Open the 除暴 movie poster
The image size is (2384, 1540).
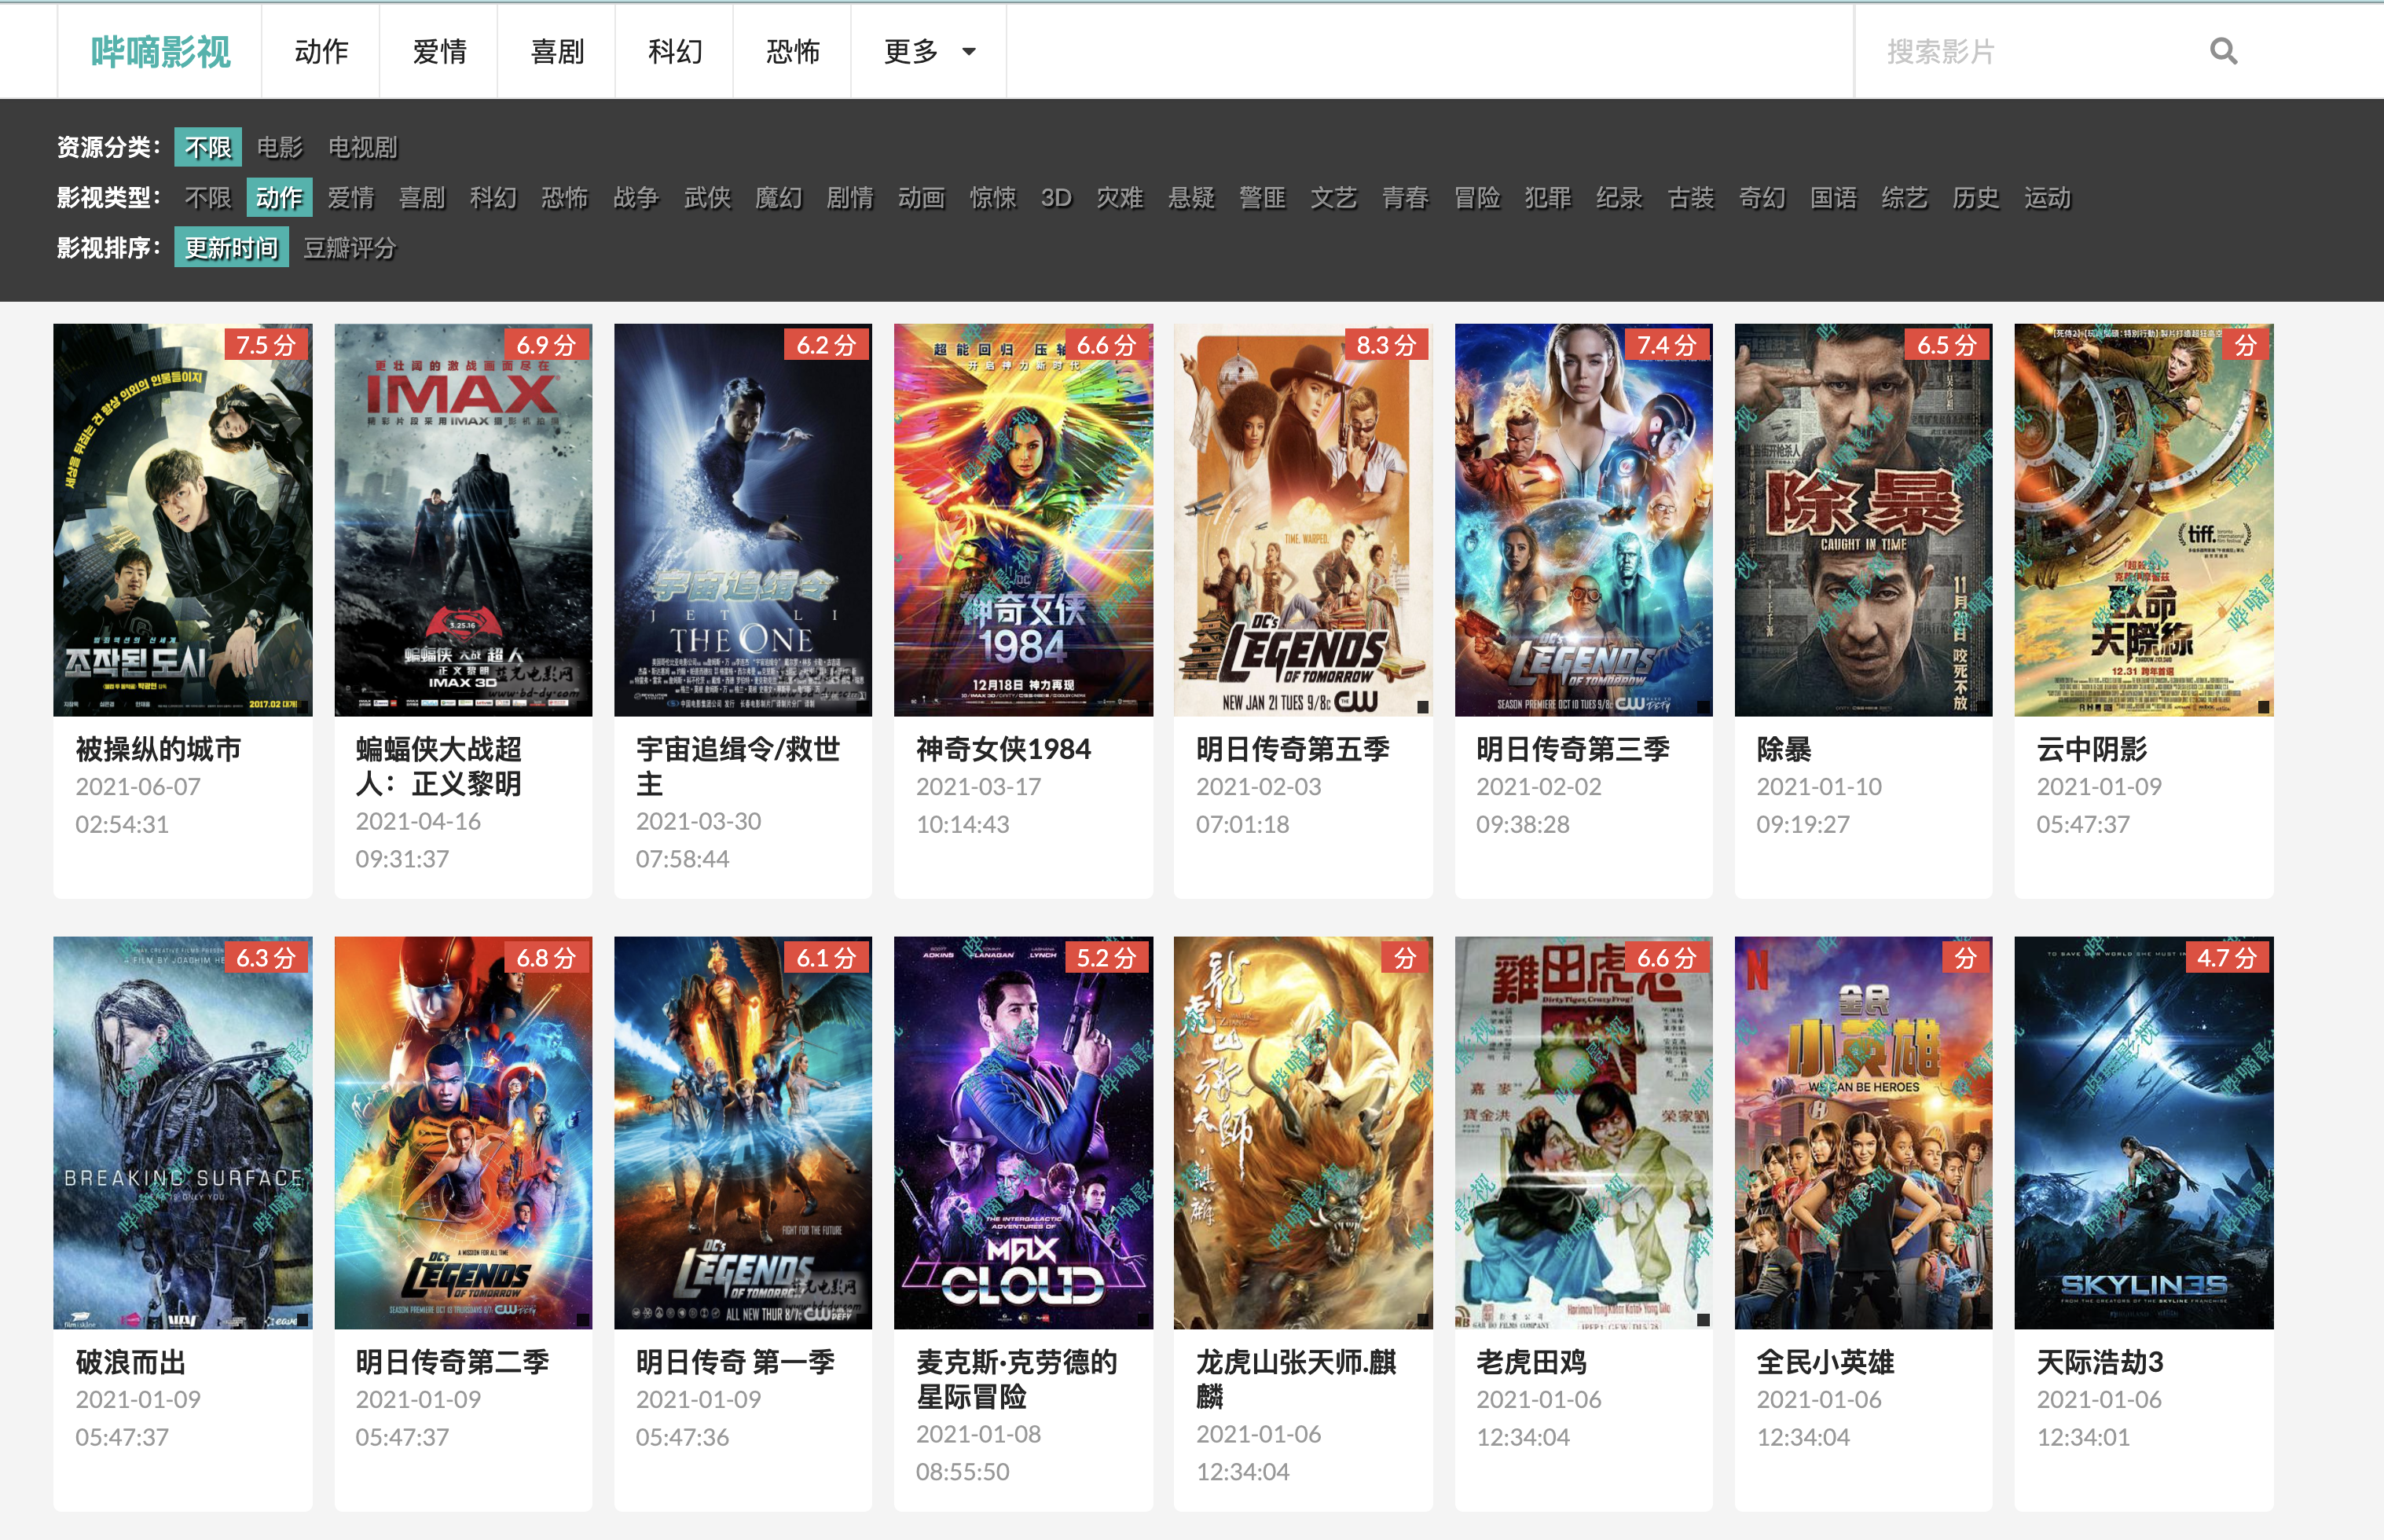(1862, 520)
